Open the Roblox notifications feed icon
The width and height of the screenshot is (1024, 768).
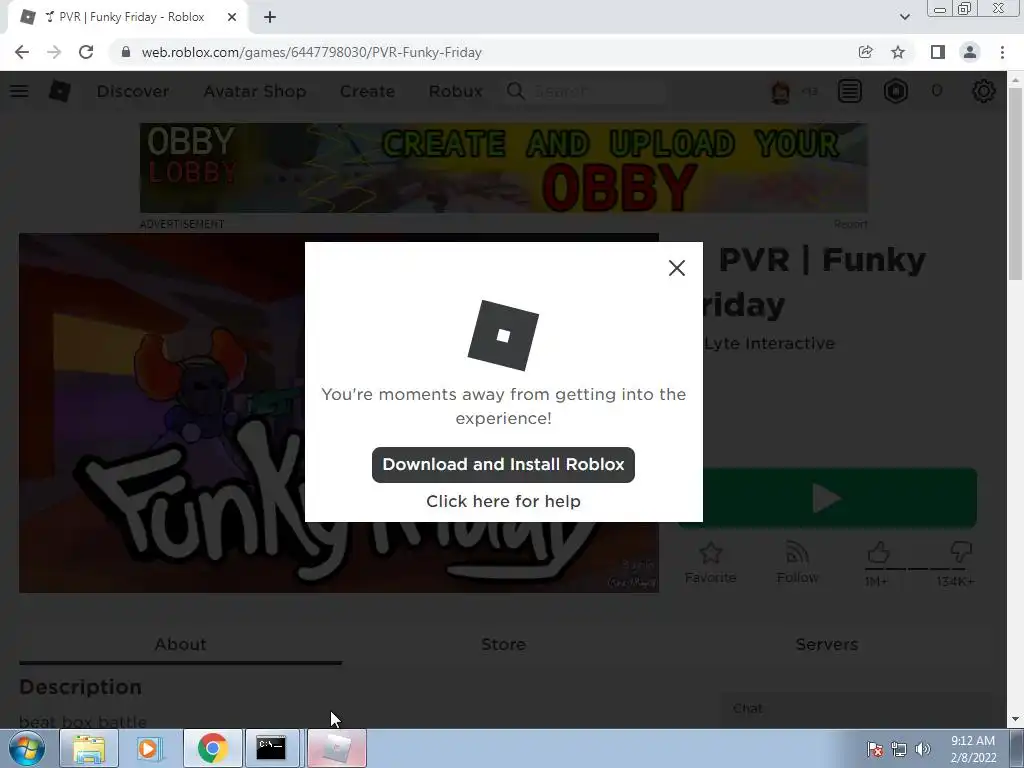[850, 91]
